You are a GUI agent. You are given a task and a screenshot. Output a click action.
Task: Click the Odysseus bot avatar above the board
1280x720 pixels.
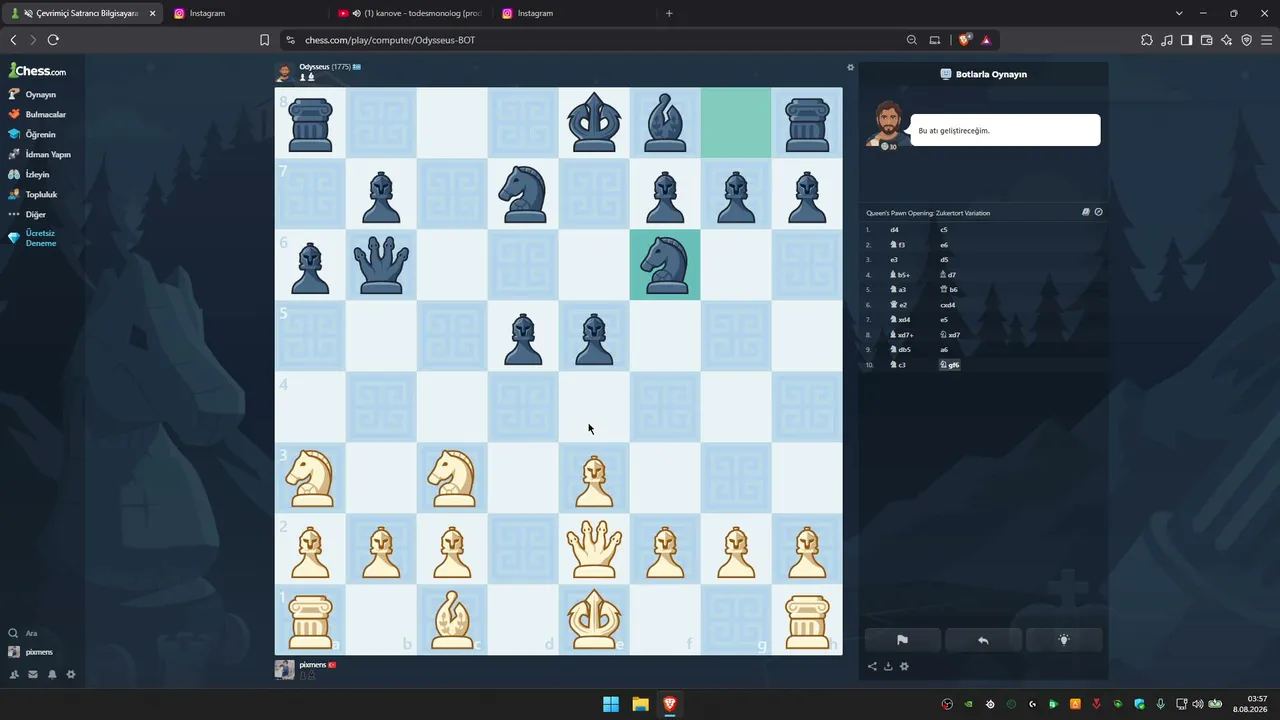pyautogui.click(x=284, y=72)
